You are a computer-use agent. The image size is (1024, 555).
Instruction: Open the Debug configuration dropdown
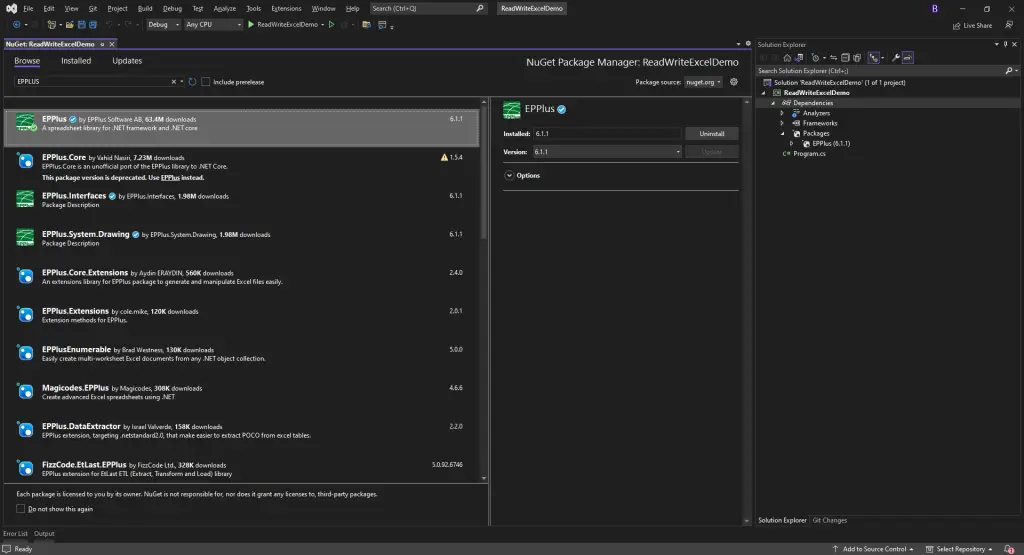(x=163, y=25)
